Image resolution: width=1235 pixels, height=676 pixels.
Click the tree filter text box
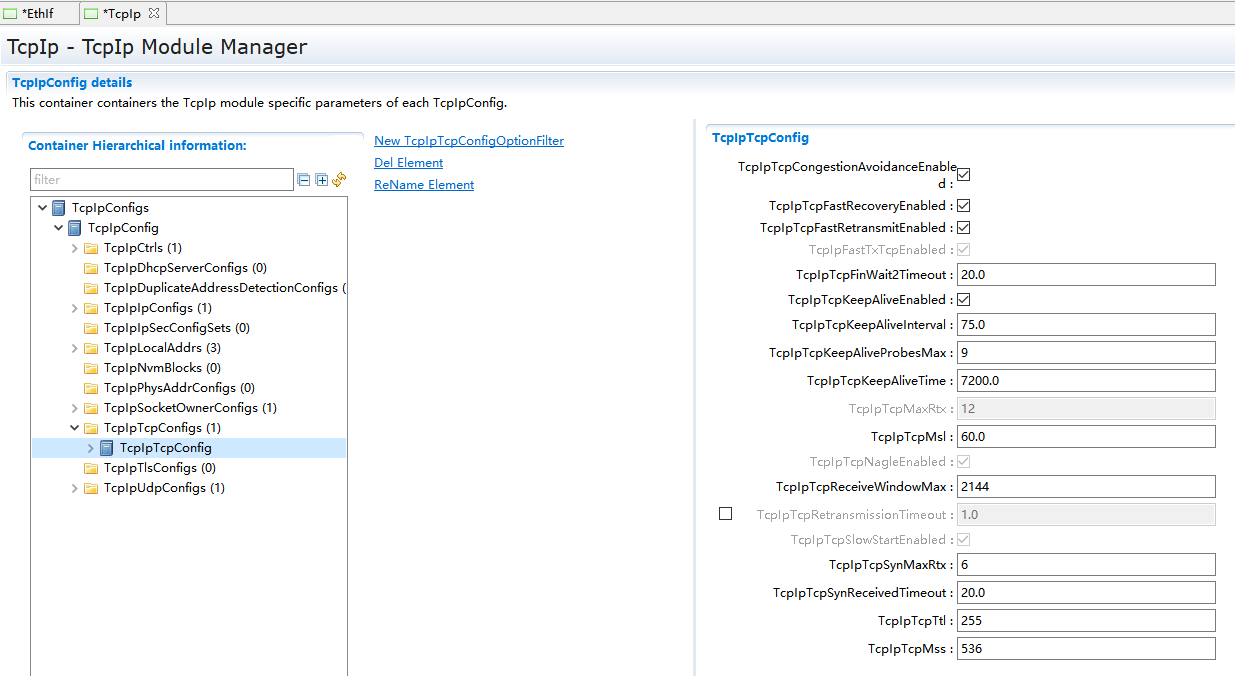point(161,180)
